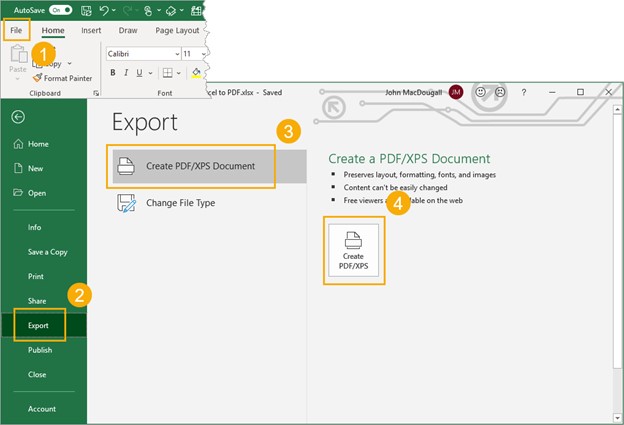
Task: Toggle Italic formatting
Action: [126, 72]
